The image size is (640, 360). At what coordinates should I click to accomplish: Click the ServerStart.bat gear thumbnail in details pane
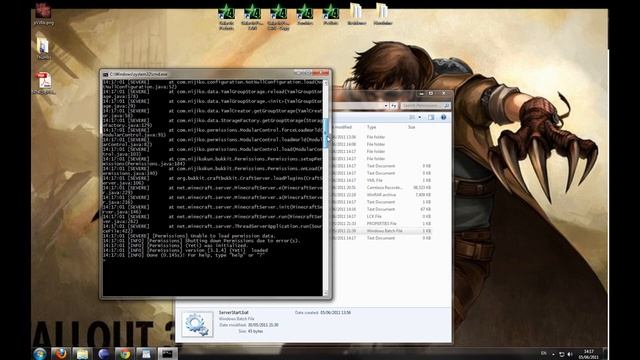tap(198, 324)
